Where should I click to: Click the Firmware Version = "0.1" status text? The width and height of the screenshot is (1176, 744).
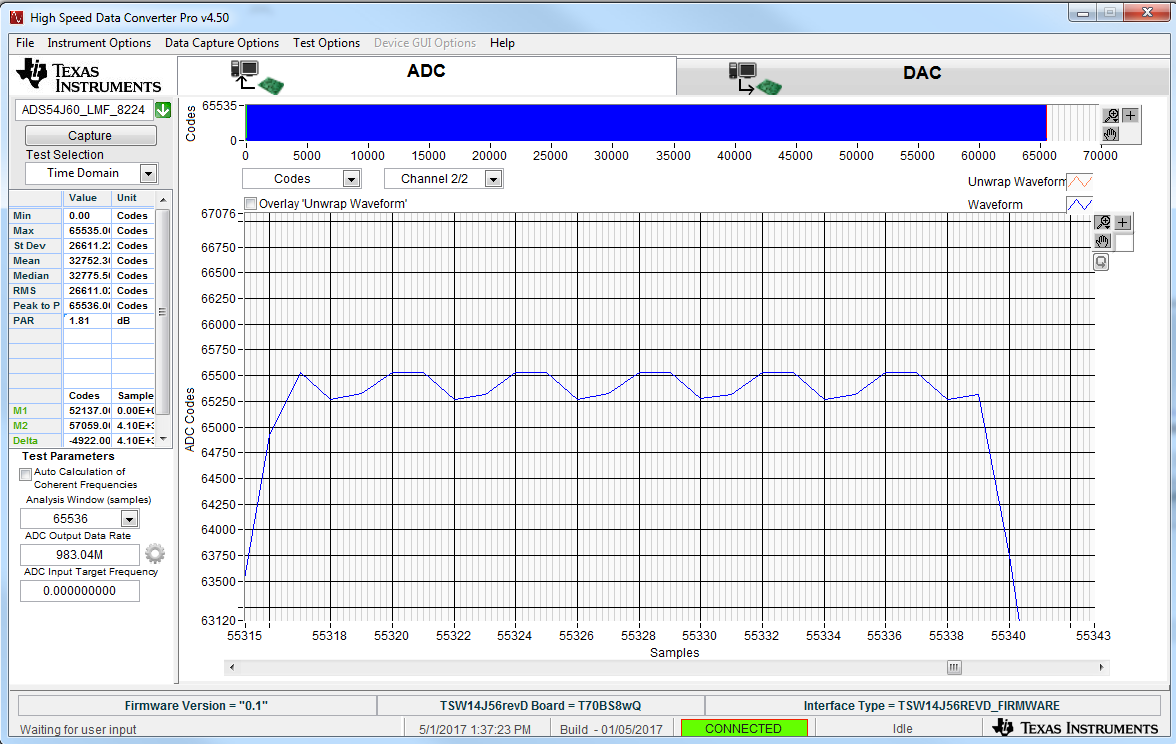[x=196, y=706]
